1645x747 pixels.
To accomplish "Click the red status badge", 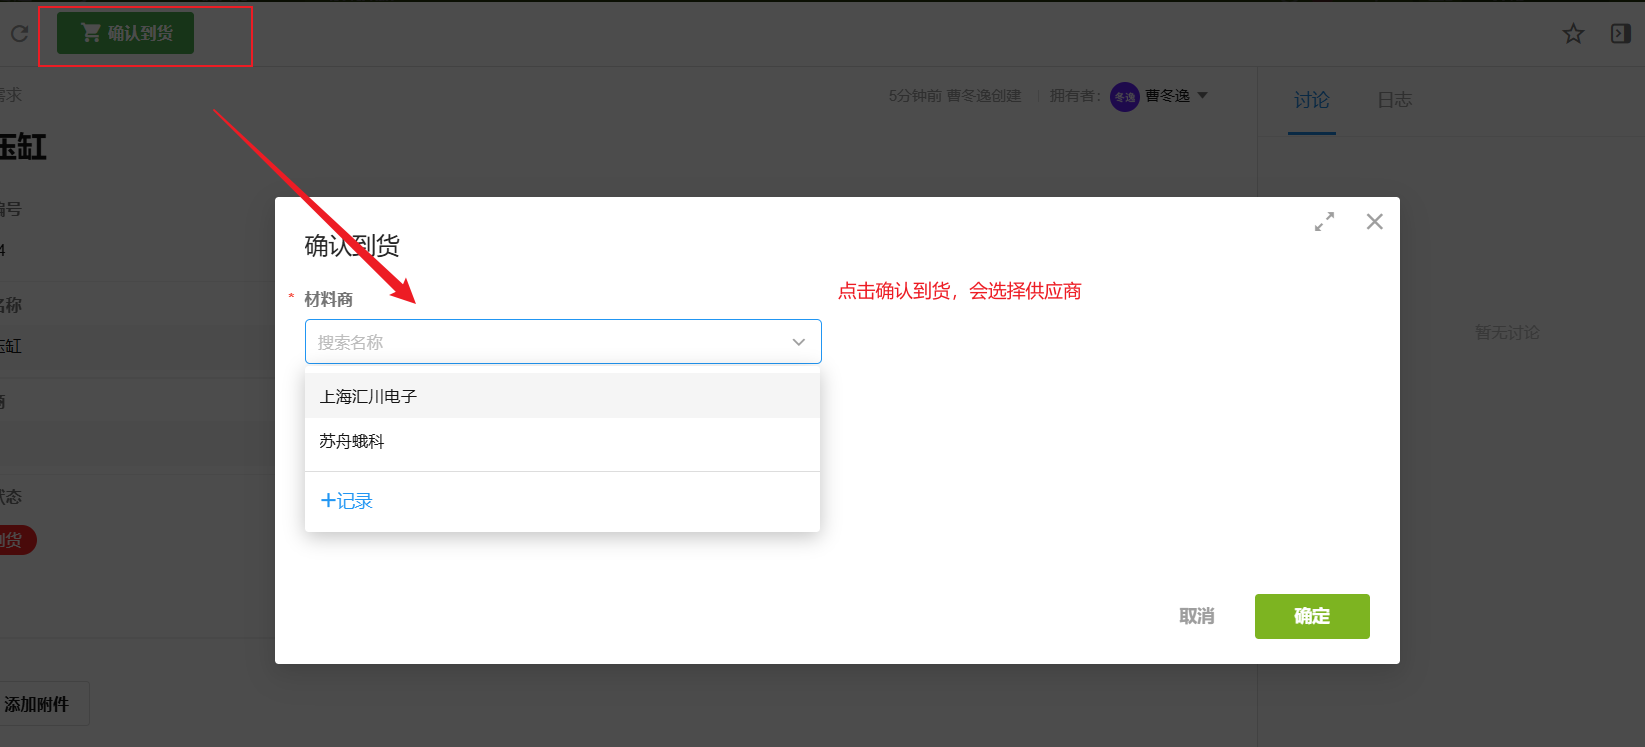I will [x=14, y=540].
